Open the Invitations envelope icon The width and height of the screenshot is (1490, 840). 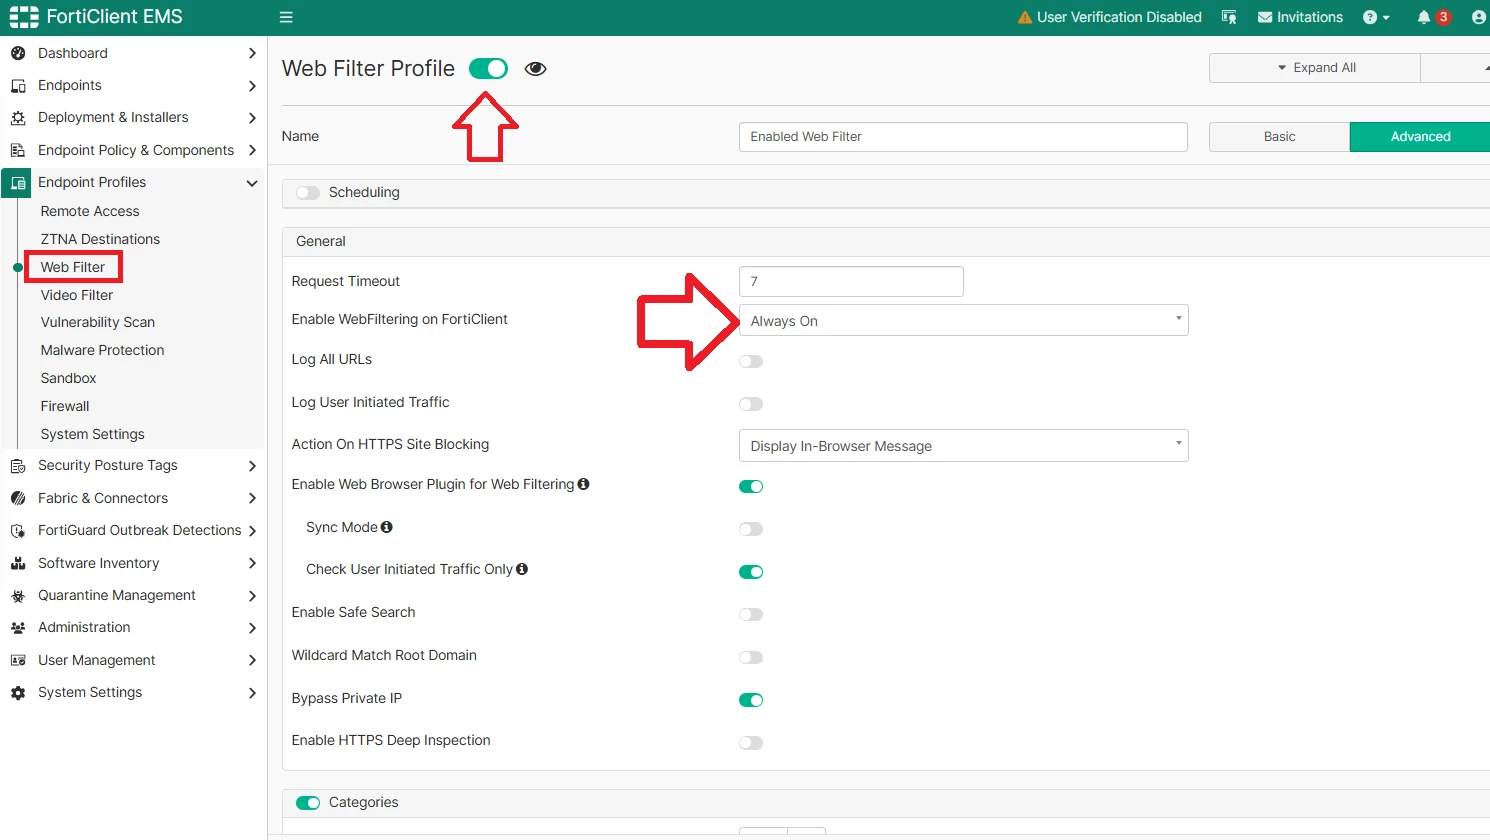click(x=1265, y=17)
